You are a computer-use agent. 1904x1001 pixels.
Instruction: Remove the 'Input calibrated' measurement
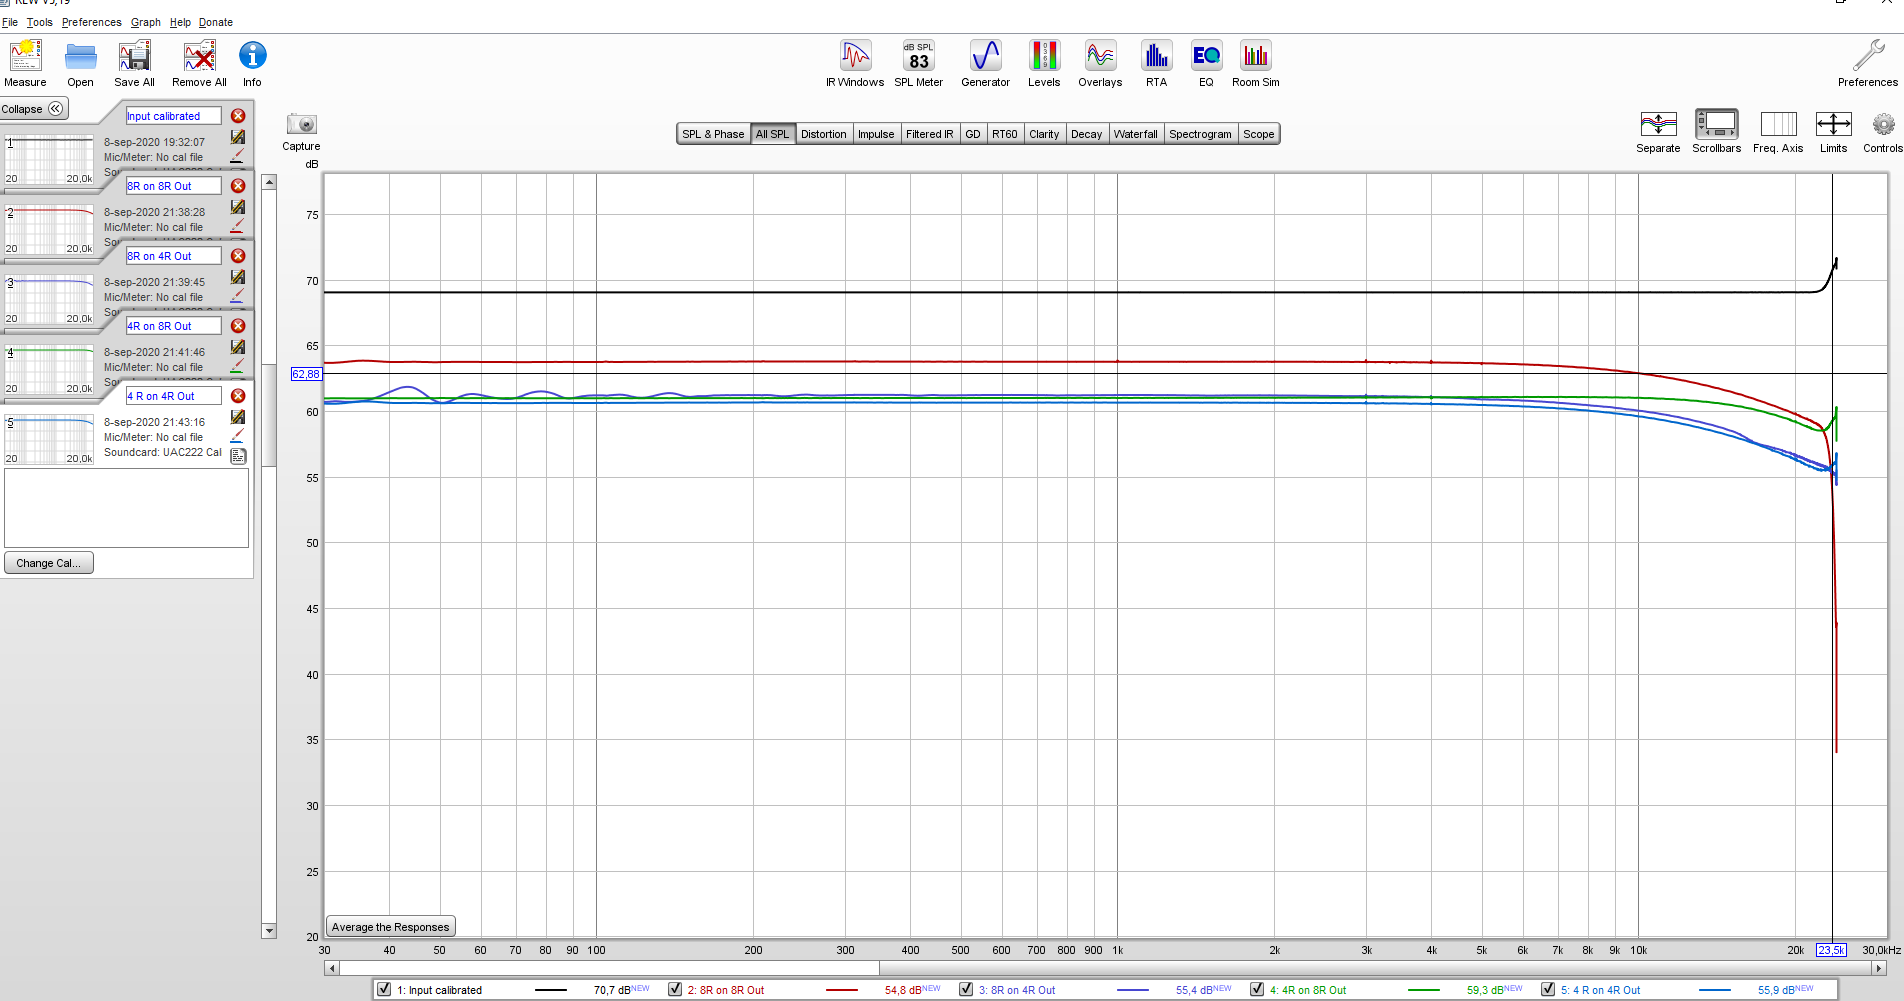click(238, 116)
